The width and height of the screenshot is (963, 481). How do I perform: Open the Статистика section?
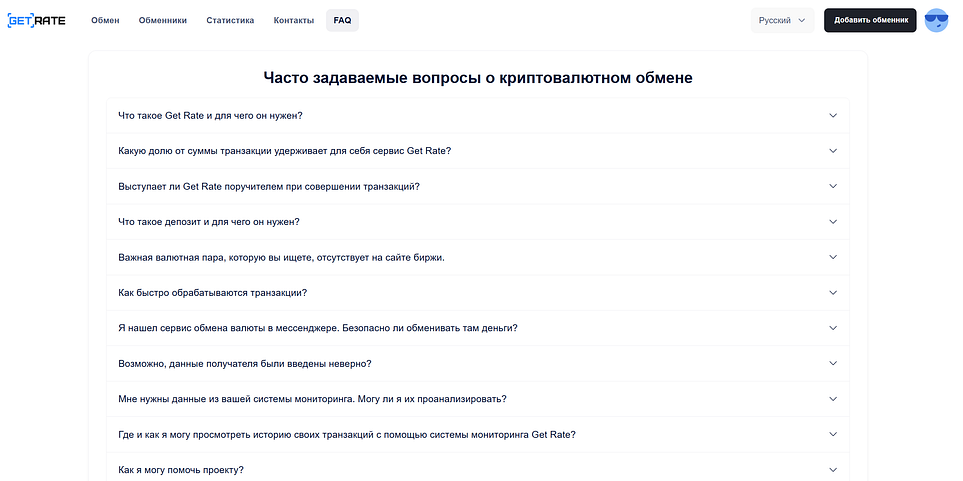(230, 20)
